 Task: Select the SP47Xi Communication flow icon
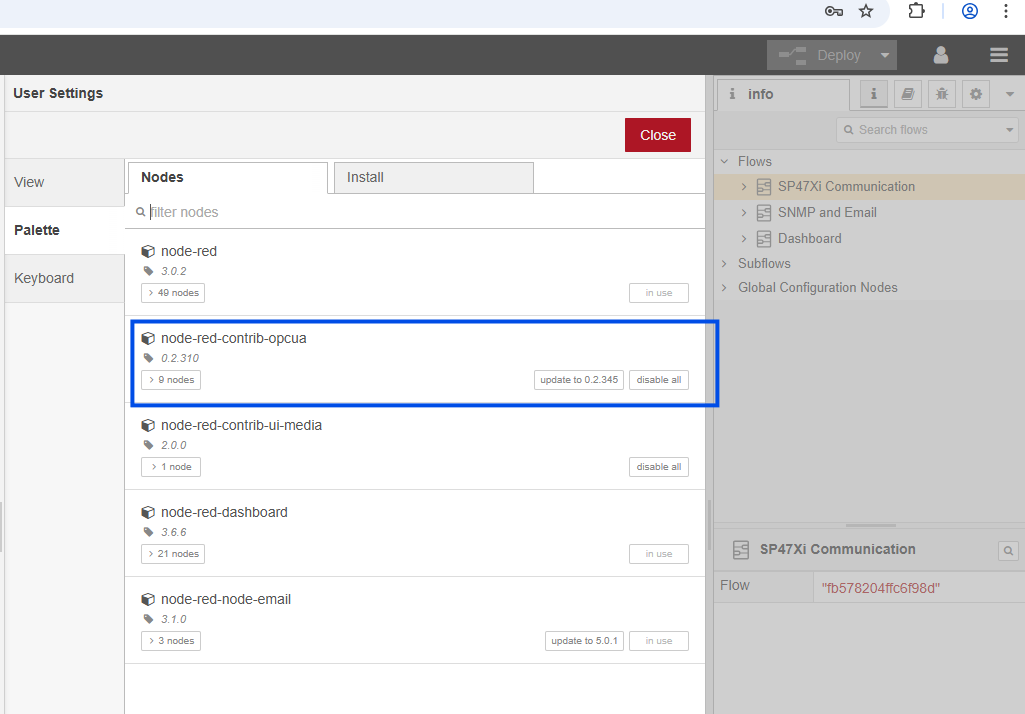(764, 187)
